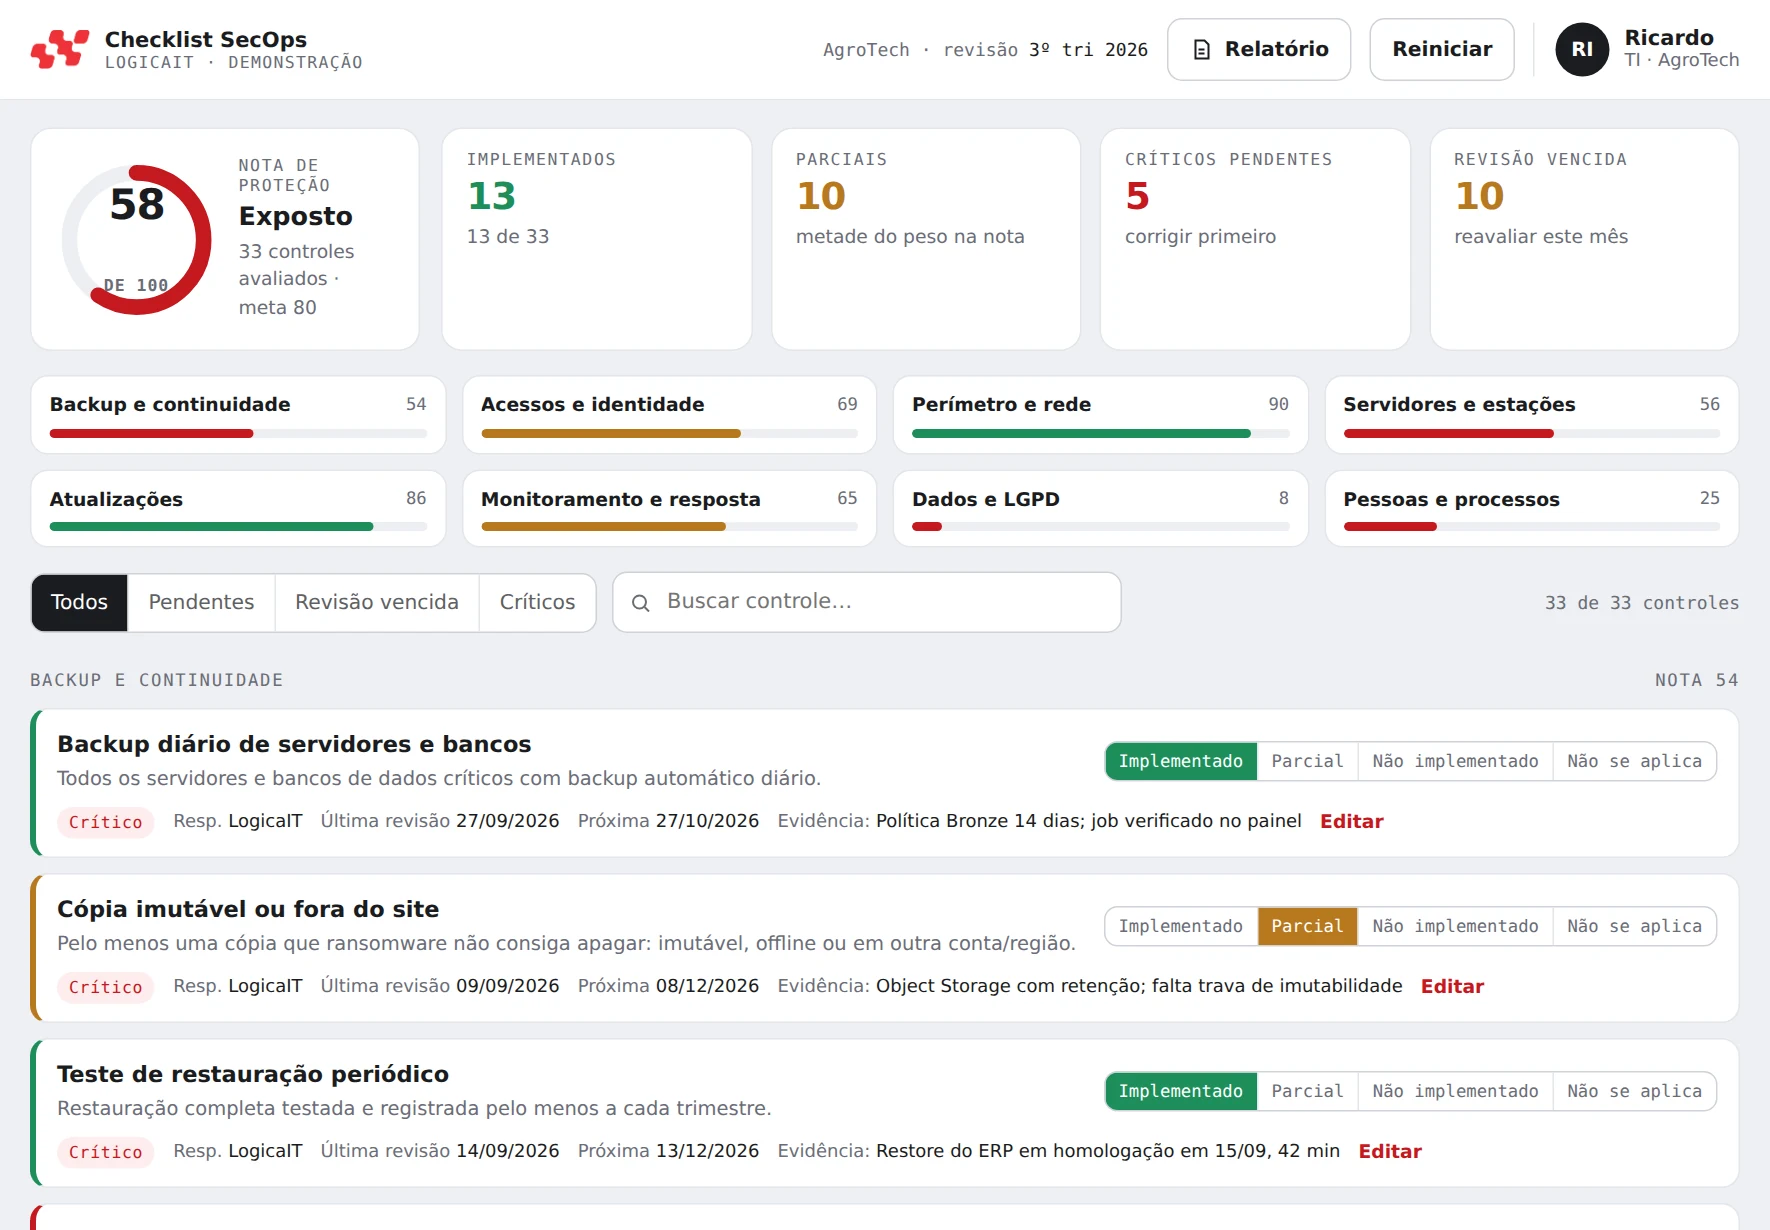
Task: Mark Teste de restauração as Não implementado
Action: click(x=1455, y=1091)
